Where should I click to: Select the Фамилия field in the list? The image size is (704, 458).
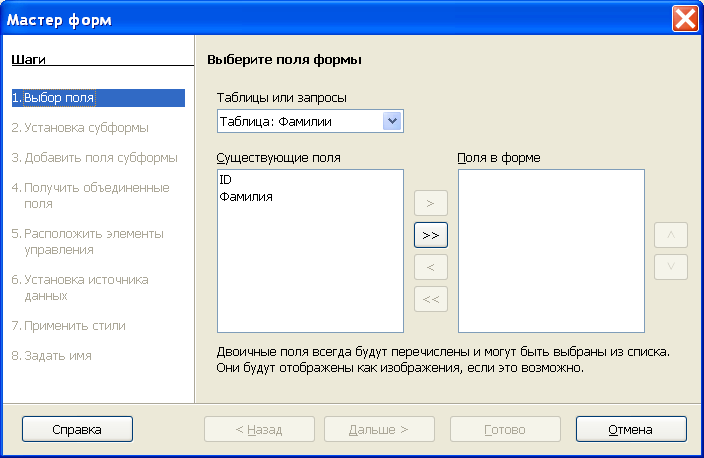point(246,197)
